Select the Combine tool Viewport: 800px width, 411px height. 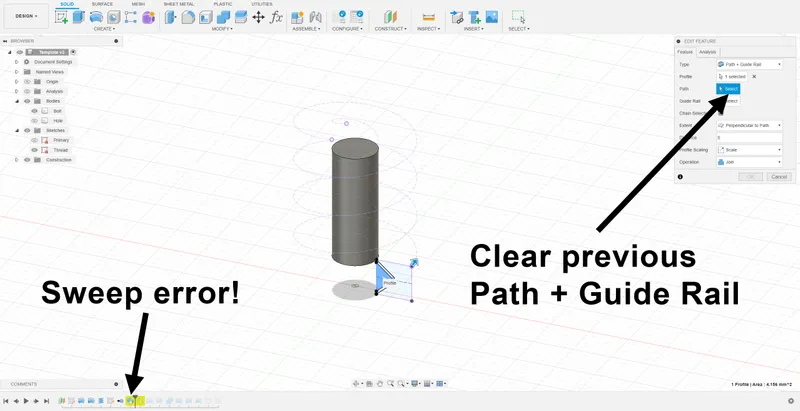[x=223, y=17]
